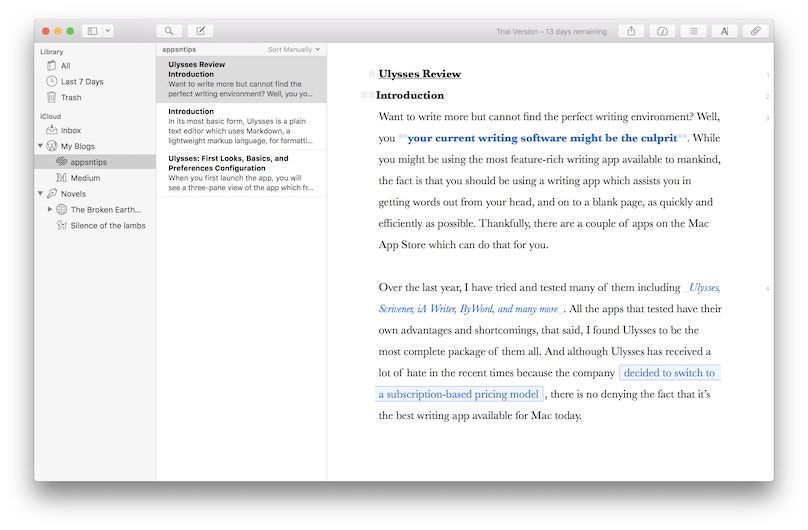Open the Sort Manually dropdown
This screenshot has height=530, width=808.
point(294,49)
